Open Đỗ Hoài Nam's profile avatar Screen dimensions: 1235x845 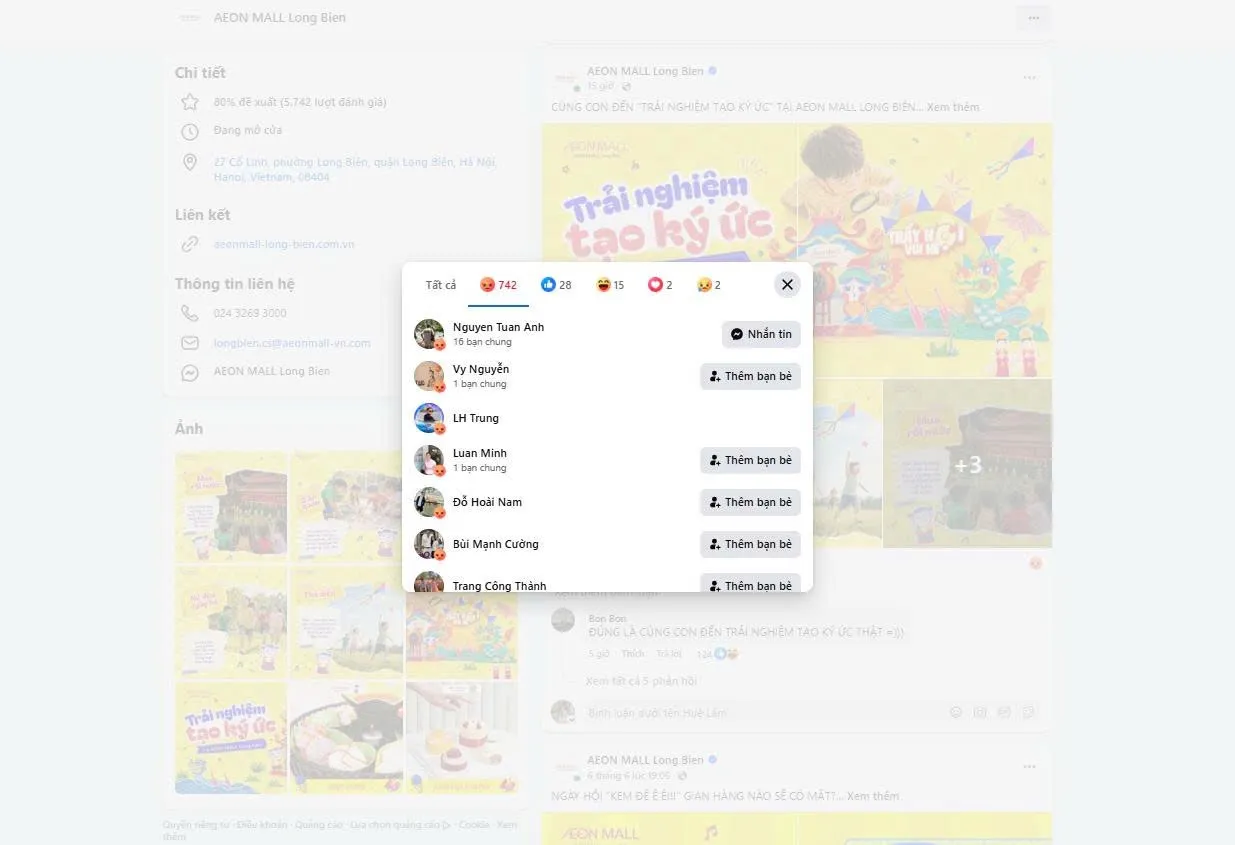point(429,502)
